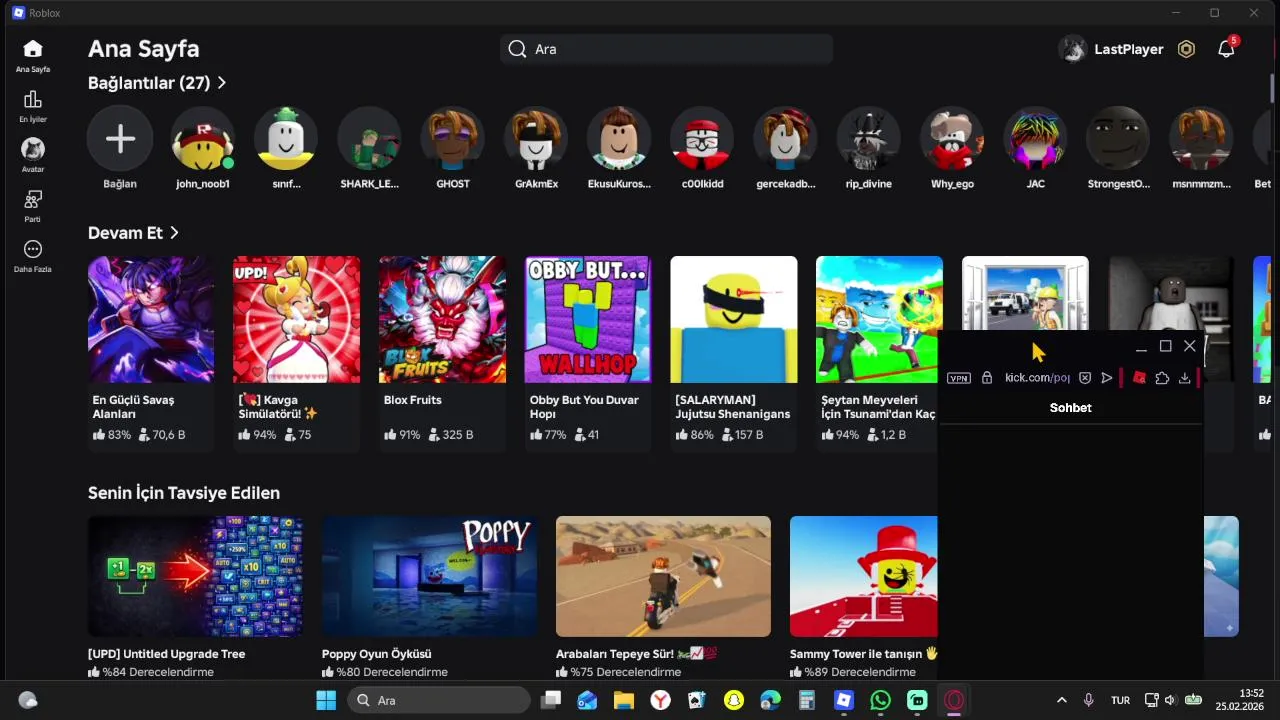1280x720 pixels.
Task: Open GrAkmEx friend avatar
Action: (536, 139)
